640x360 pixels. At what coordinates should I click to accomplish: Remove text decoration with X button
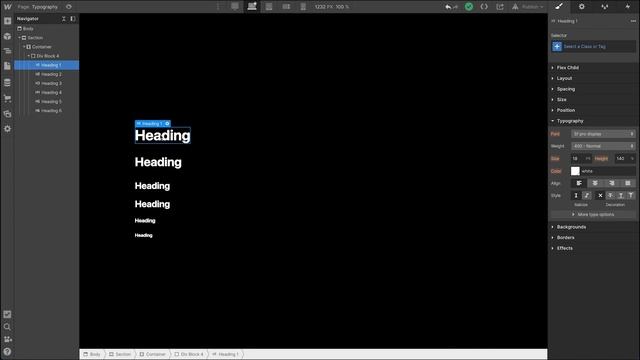(600, 196)
